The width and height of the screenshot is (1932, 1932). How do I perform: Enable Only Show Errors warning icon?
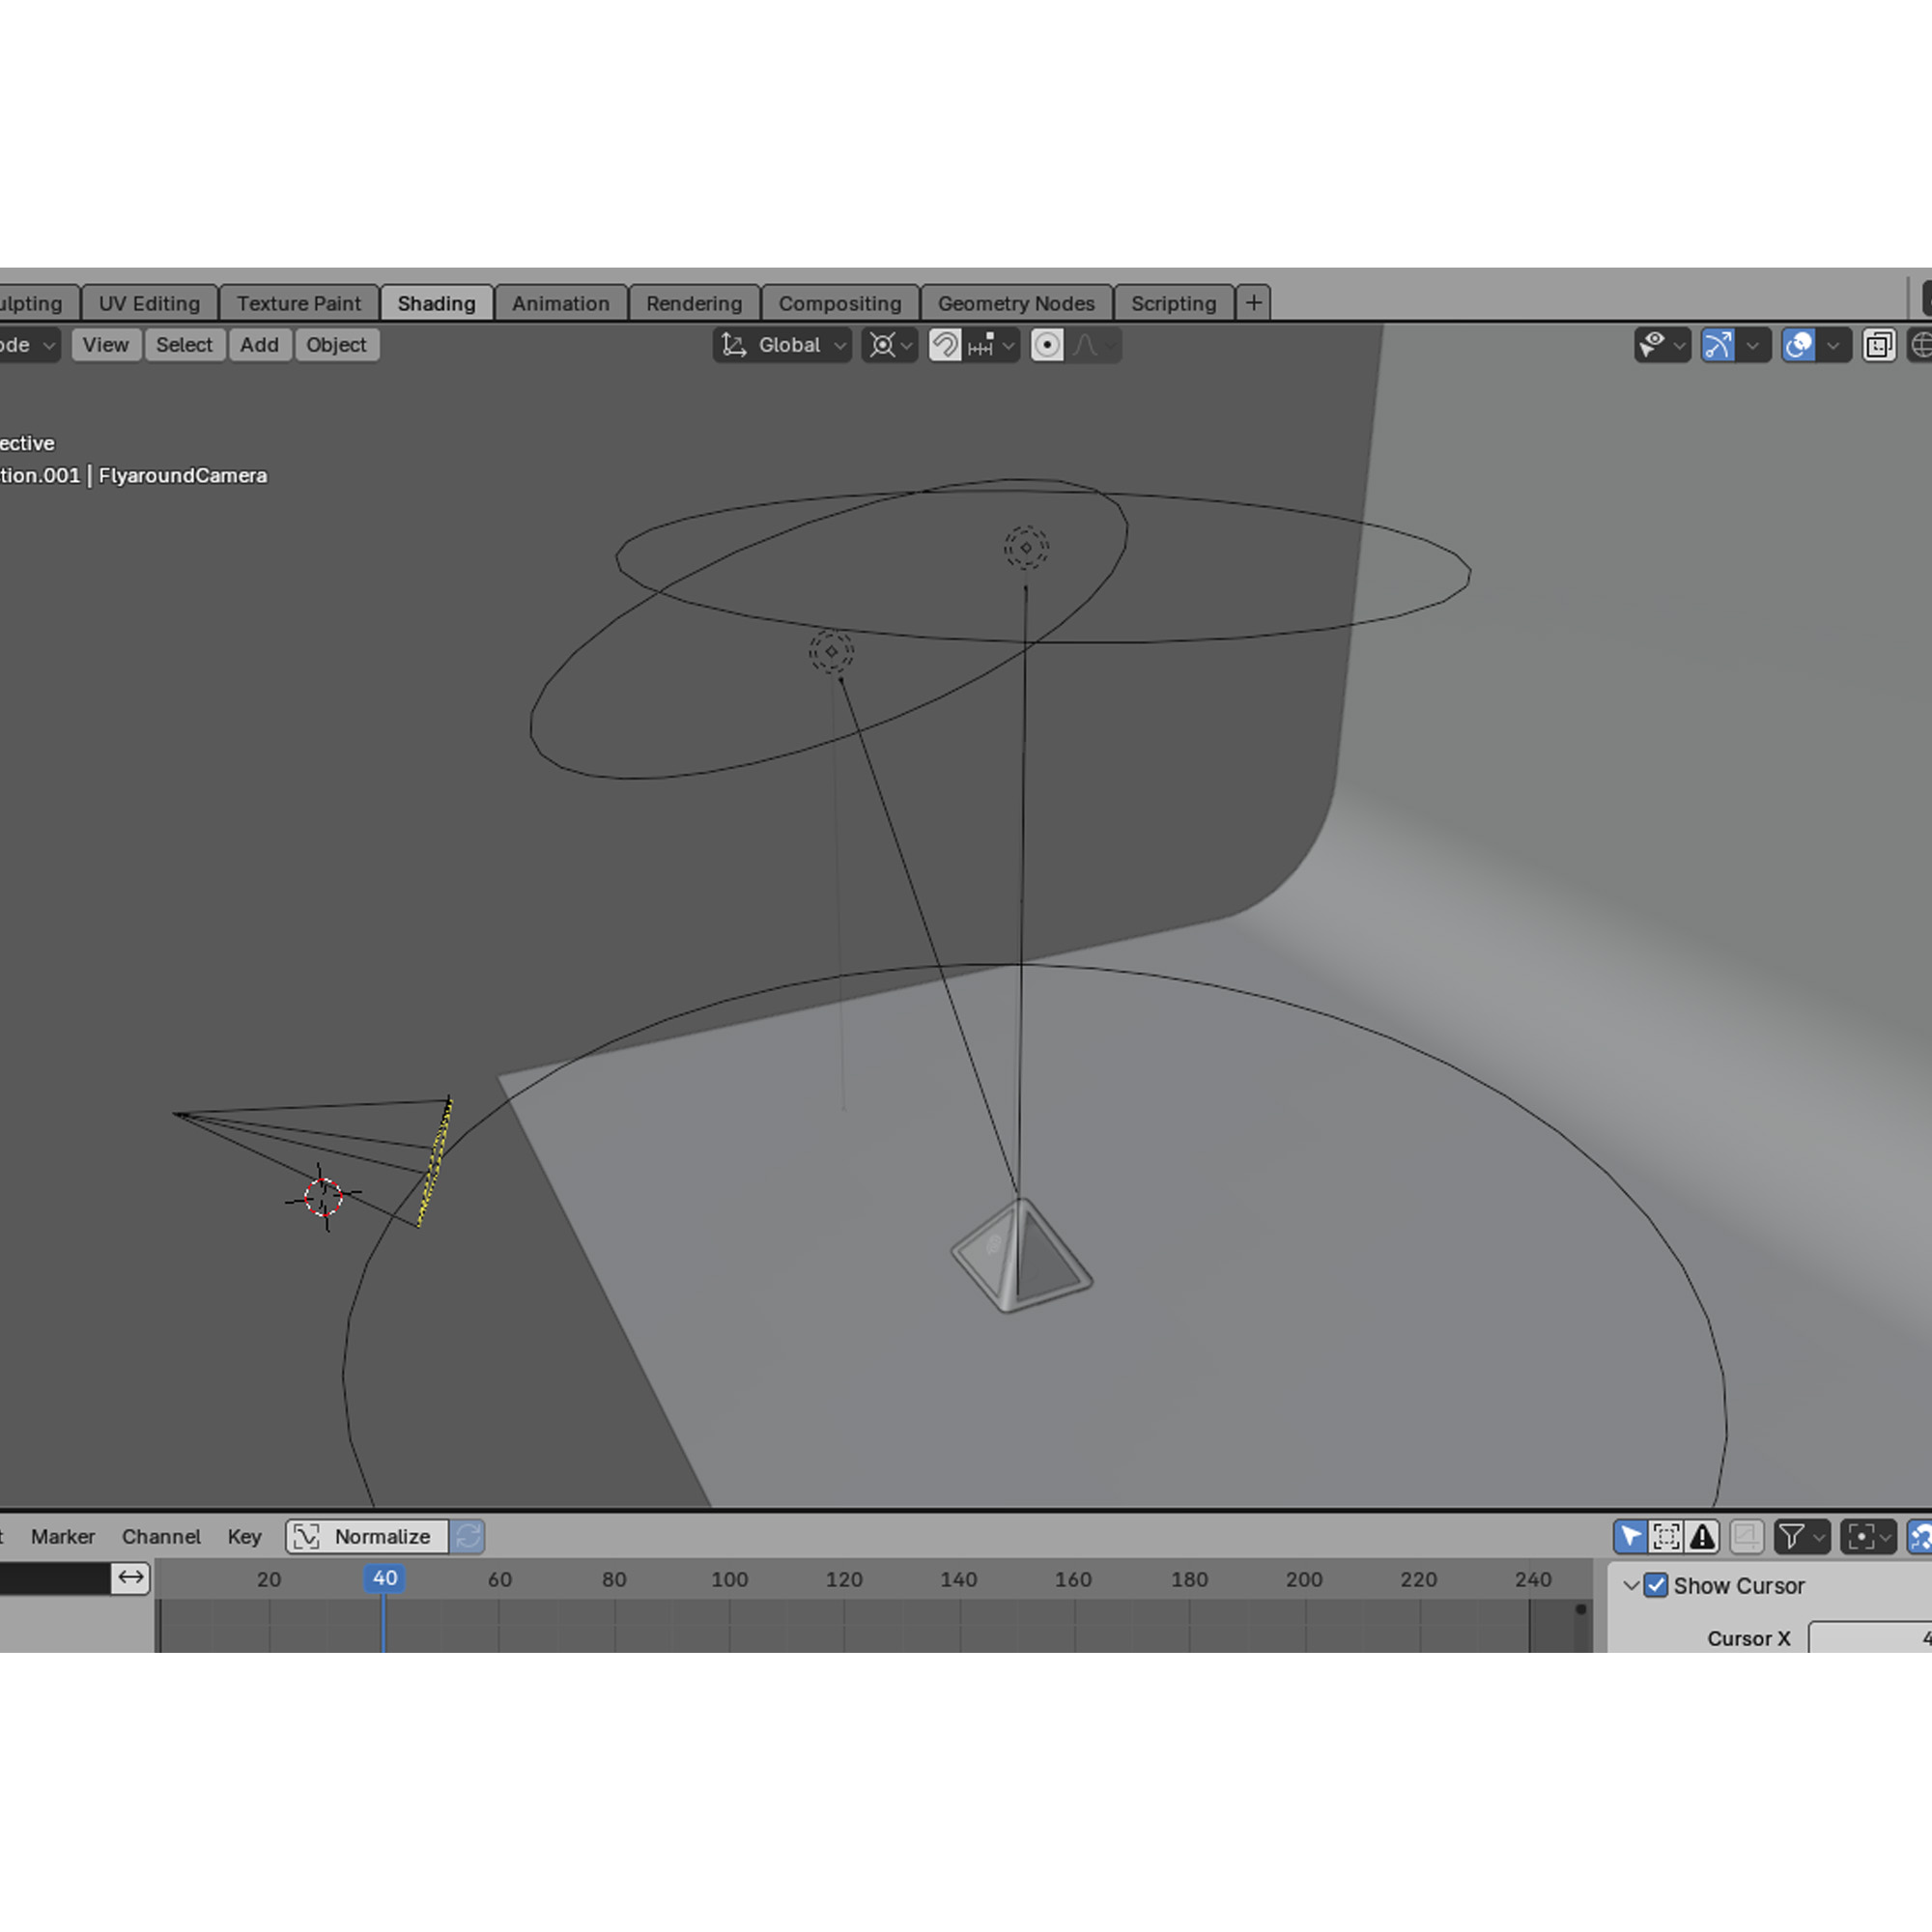1701,1537
